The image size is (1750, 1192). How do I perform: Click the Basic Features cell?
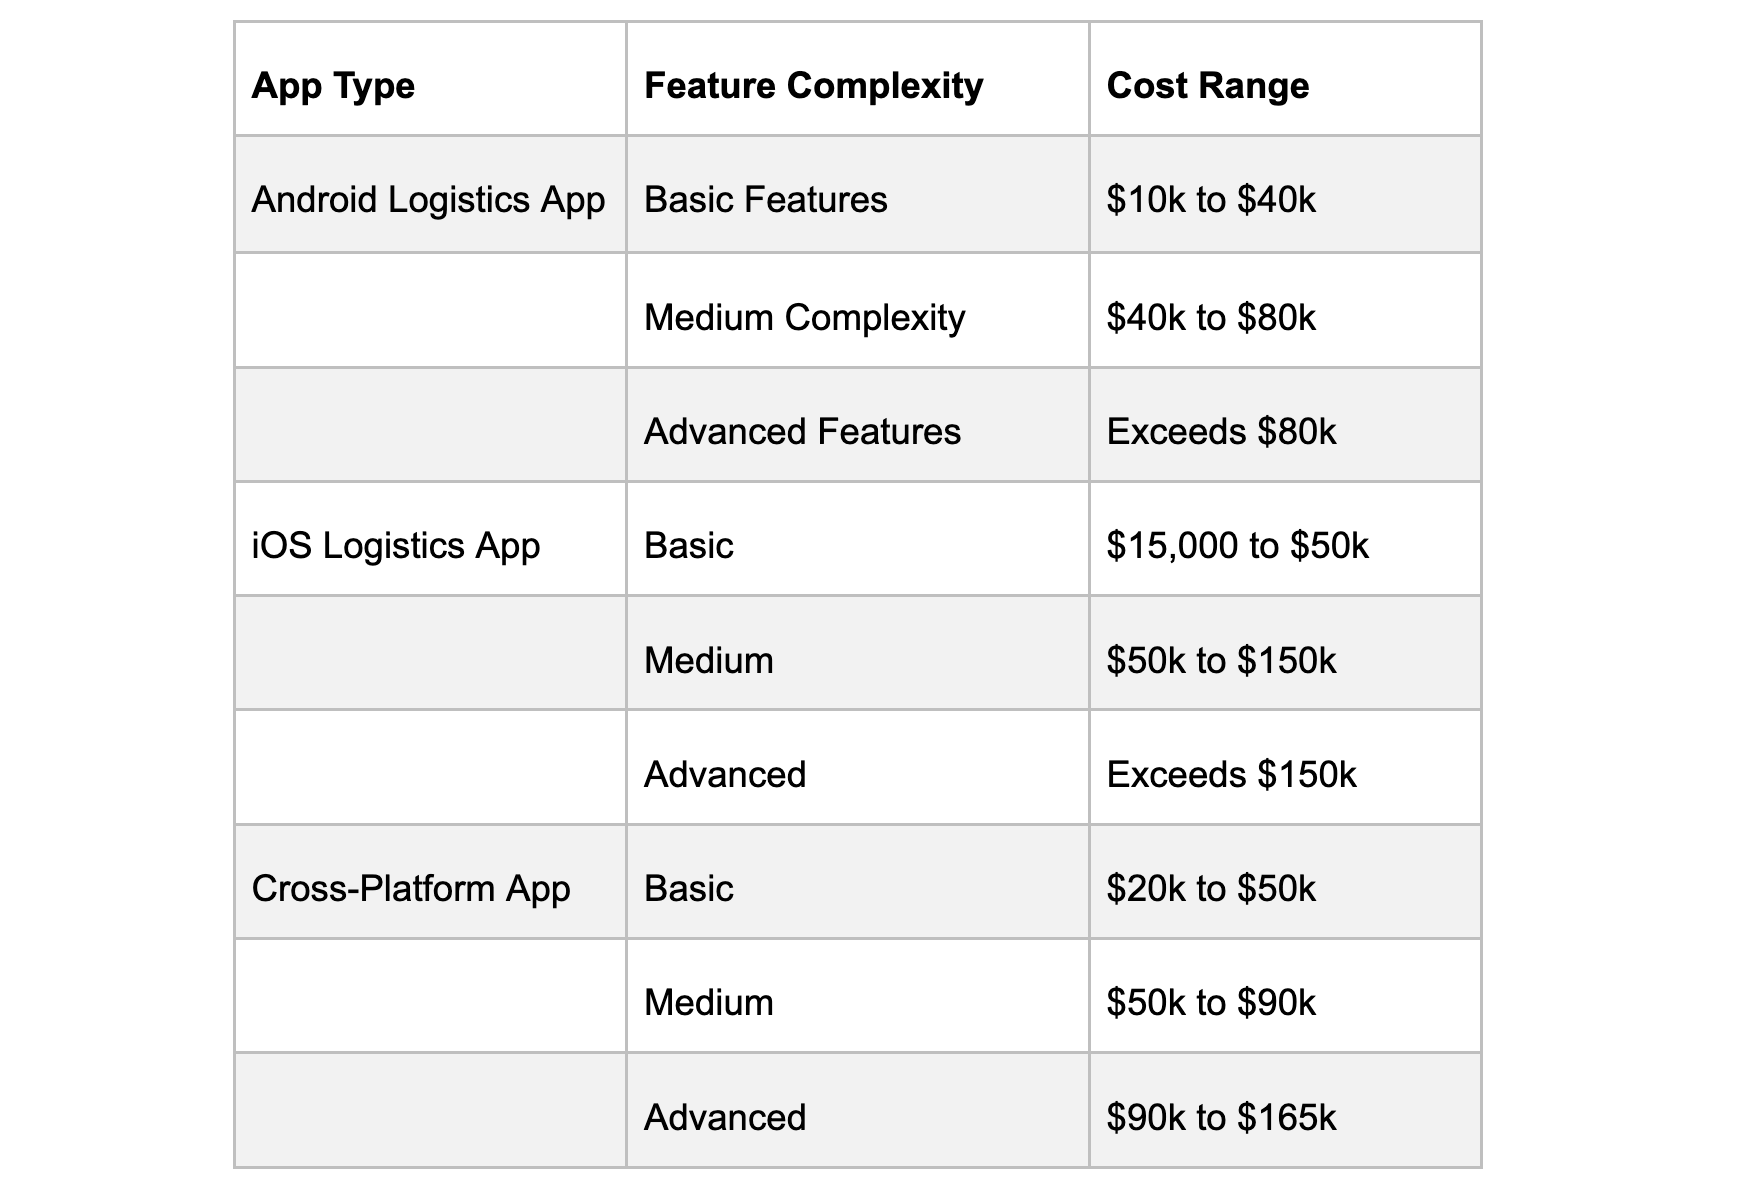(857, 194)
